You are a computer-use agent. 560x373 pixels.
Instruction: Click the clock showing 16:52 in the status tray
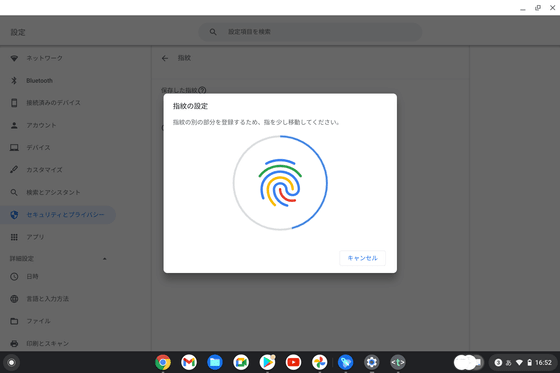tap(543, 363)
